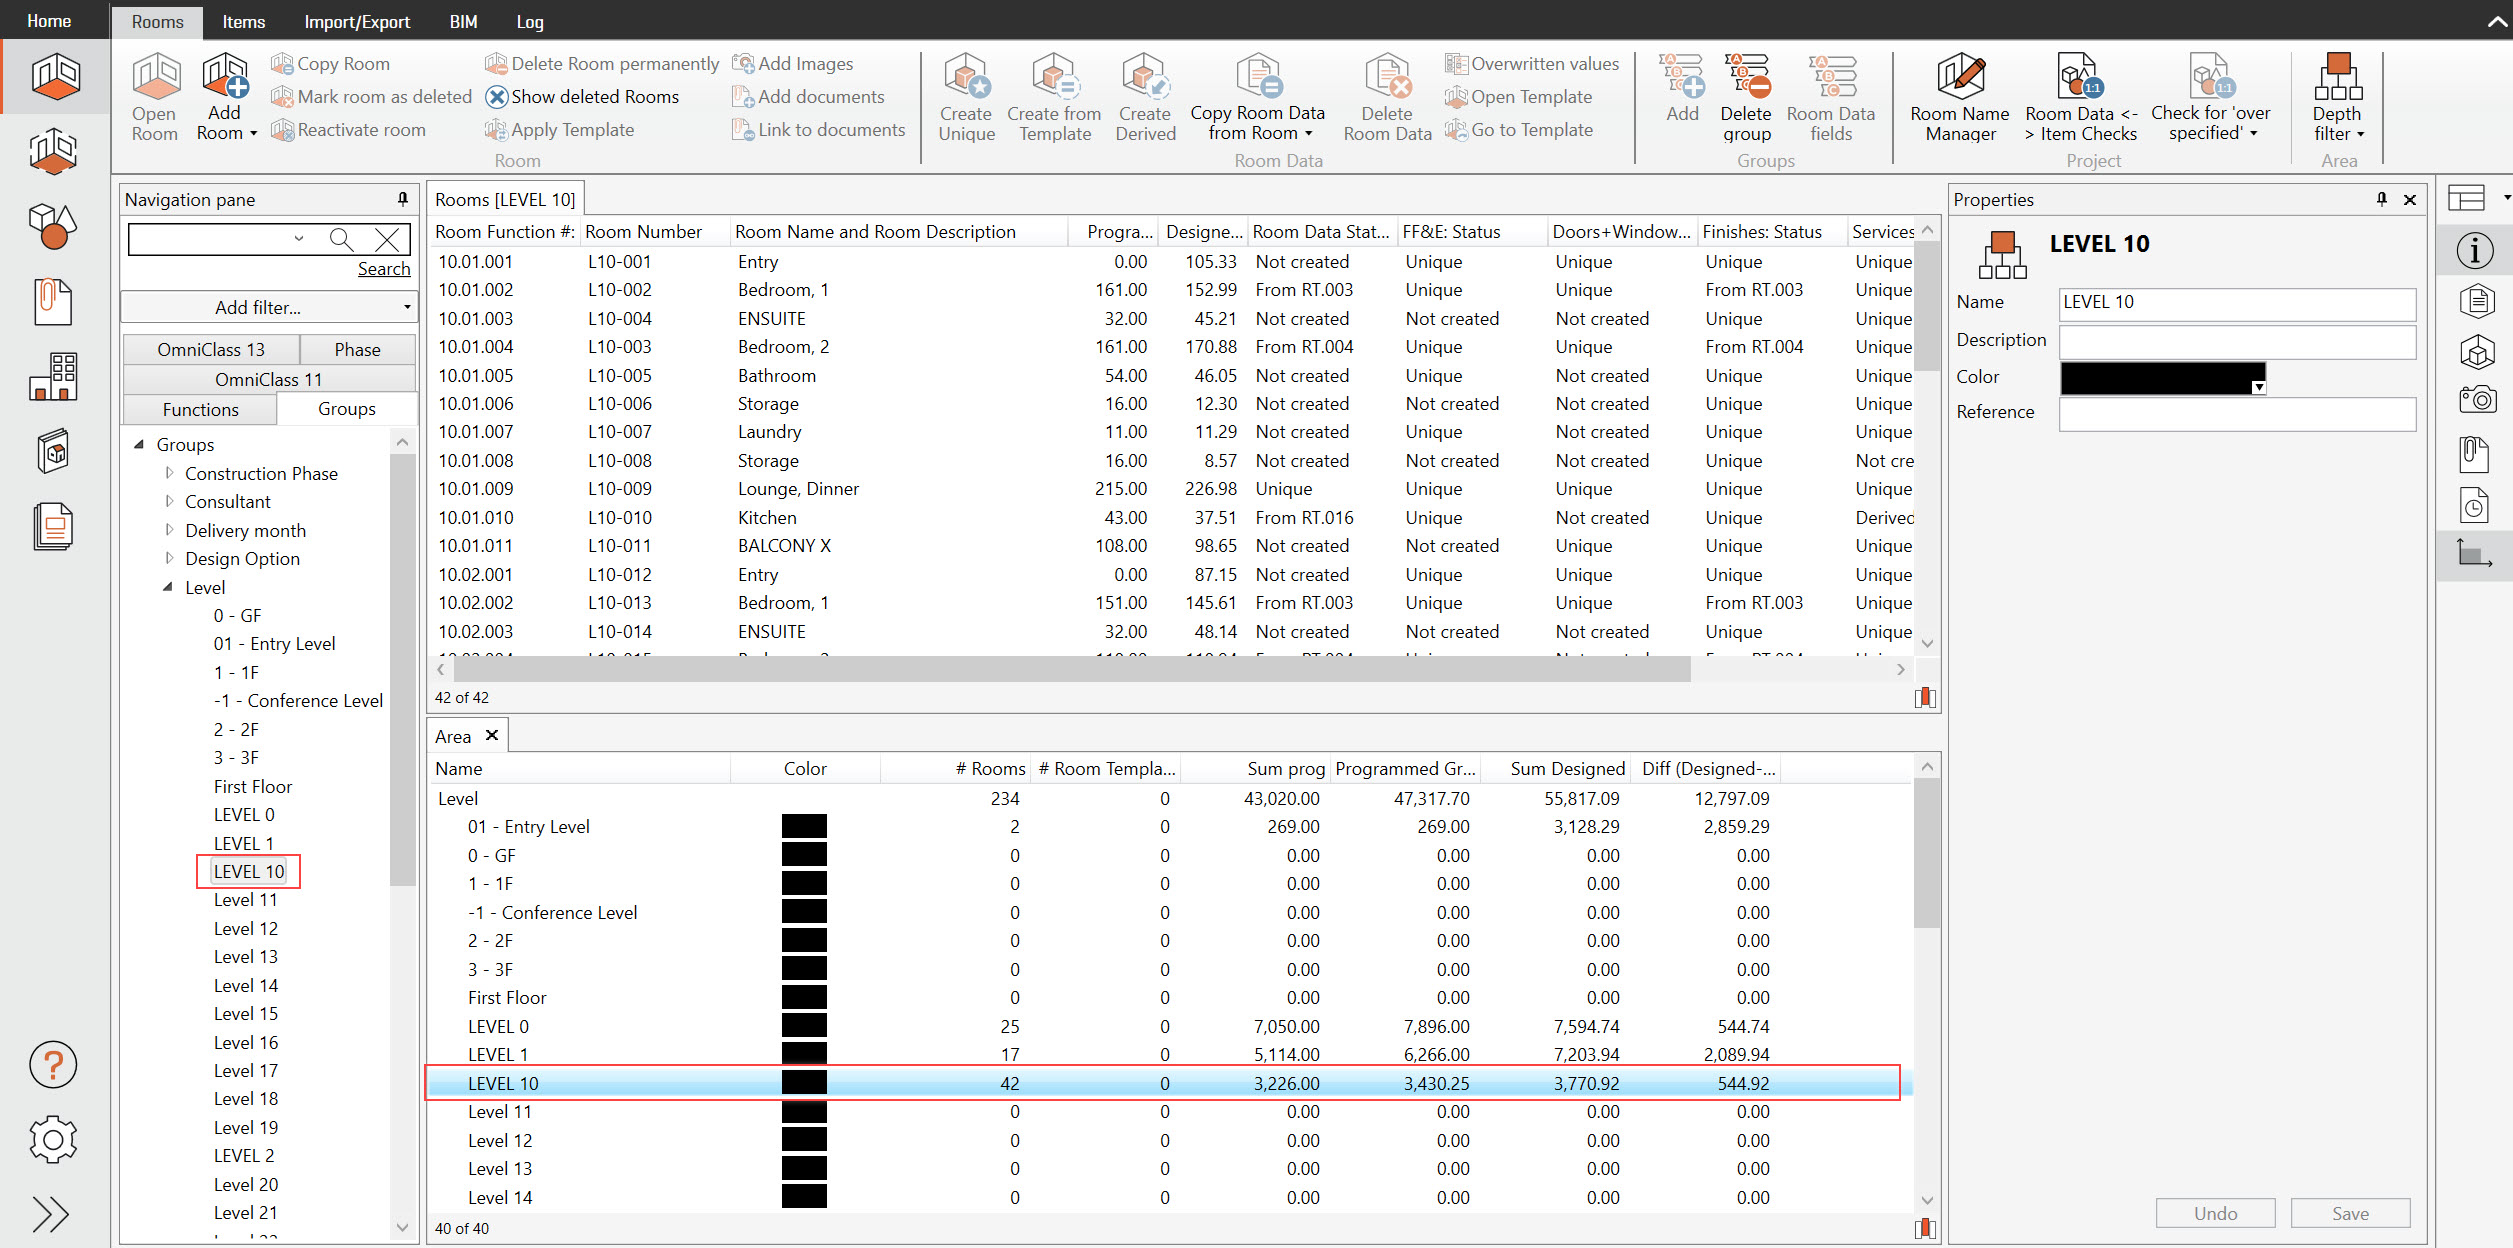Image resolution: width=2513 pixels, height=1248 pixels.
Task: Expand the Construction Phase group
Action: (x=169, y=473)
